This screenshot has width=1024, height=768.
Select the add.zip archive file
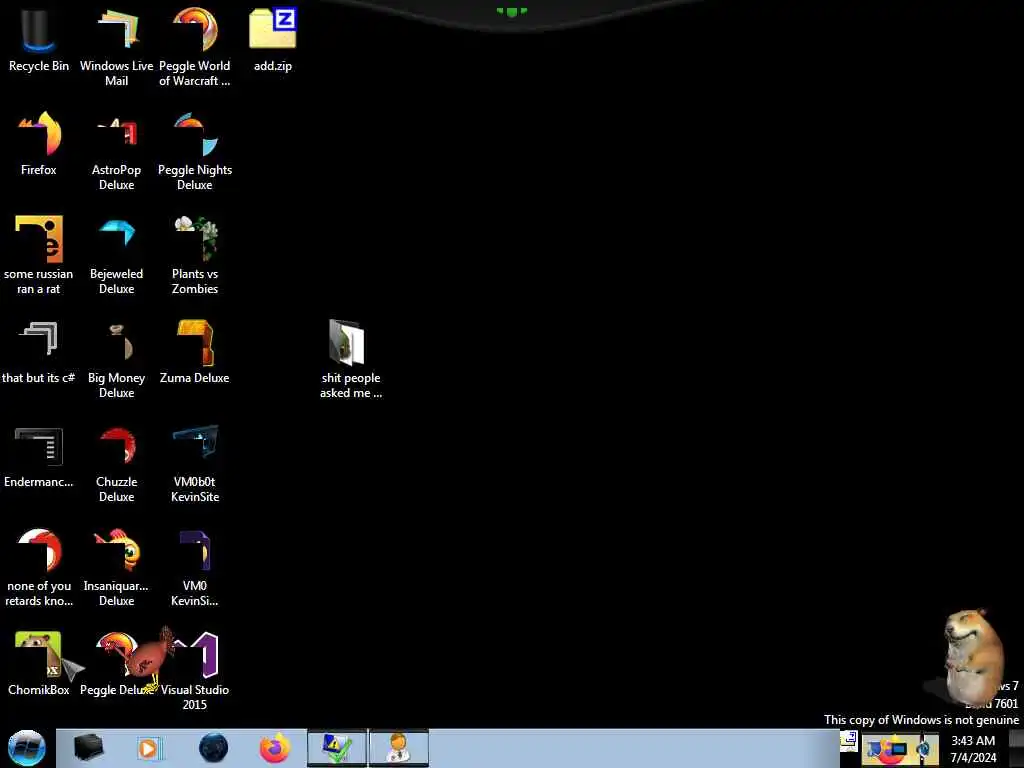click(x=272, y=39)
